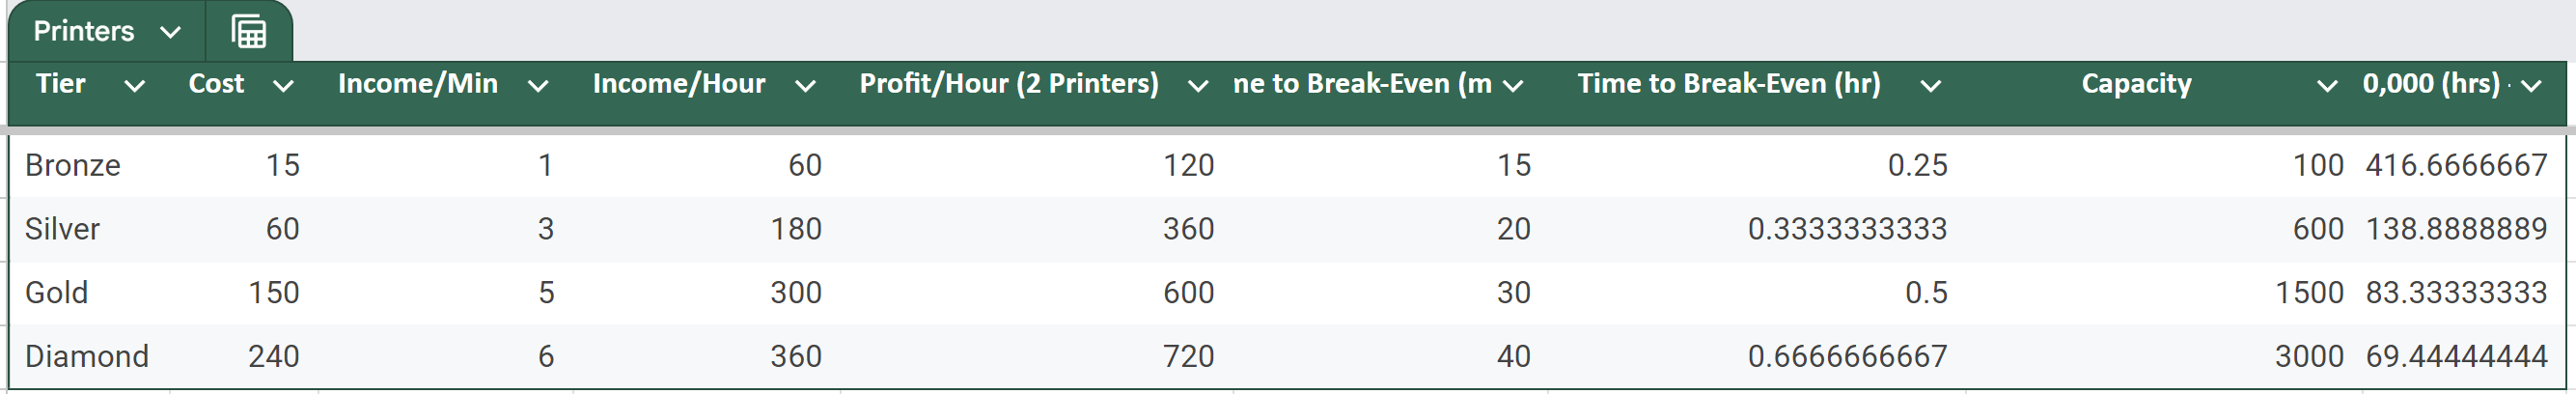Select cell showing 416.6666667
The image size is (2576, 394).
coord(2456,165)
